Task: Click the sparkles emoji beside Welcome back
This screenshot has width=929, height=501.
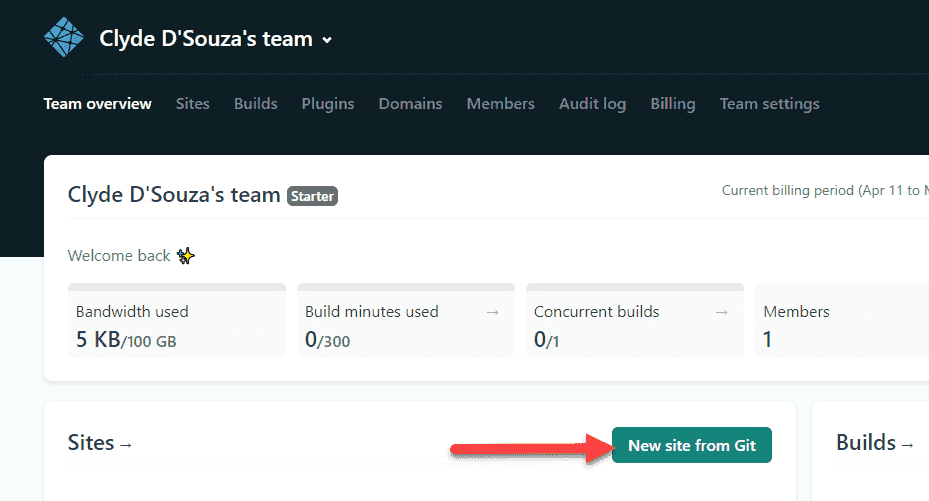Action: pyautogui.click(x=185, y=256)
